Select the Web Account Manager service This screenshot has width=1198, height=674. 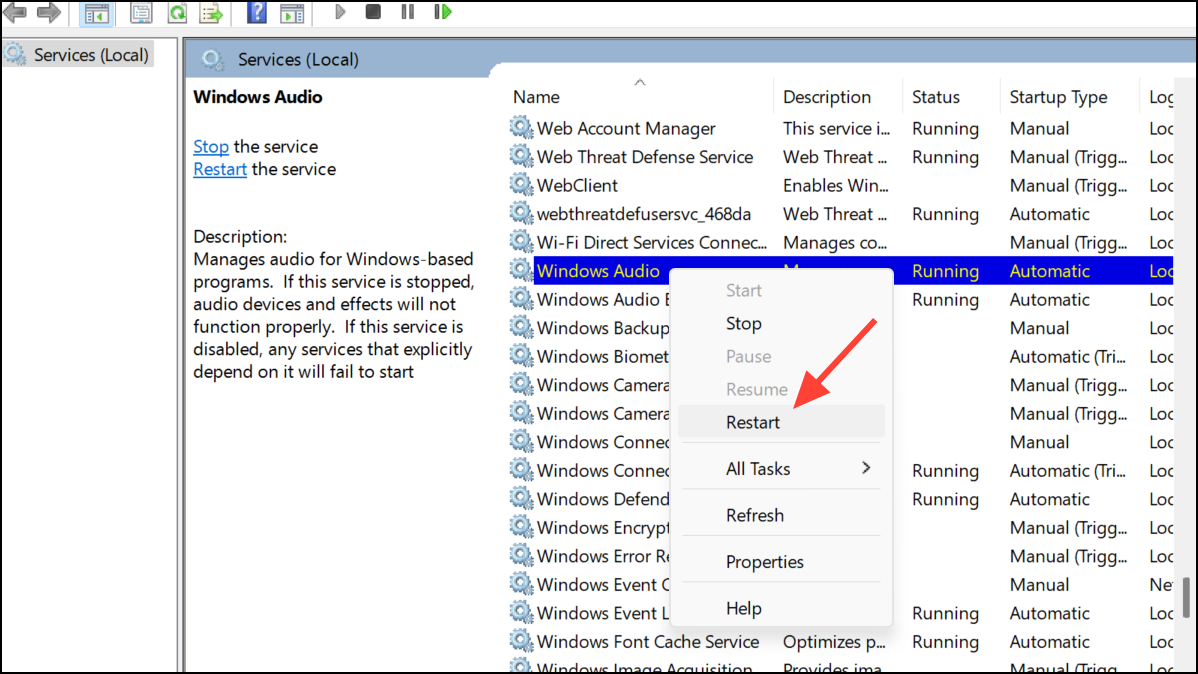(626, 128)
